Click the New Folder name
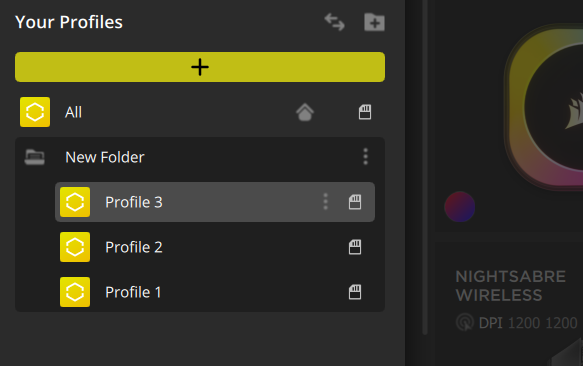The width and height of the screenshot is (583, 366). click(104, 157)
